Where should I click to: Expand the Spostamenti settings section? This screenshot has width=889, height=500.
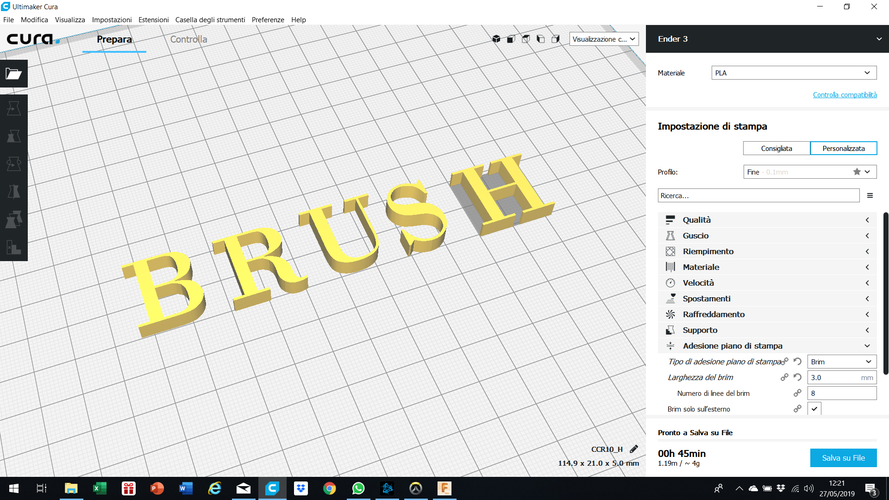(x=768, y=298)
